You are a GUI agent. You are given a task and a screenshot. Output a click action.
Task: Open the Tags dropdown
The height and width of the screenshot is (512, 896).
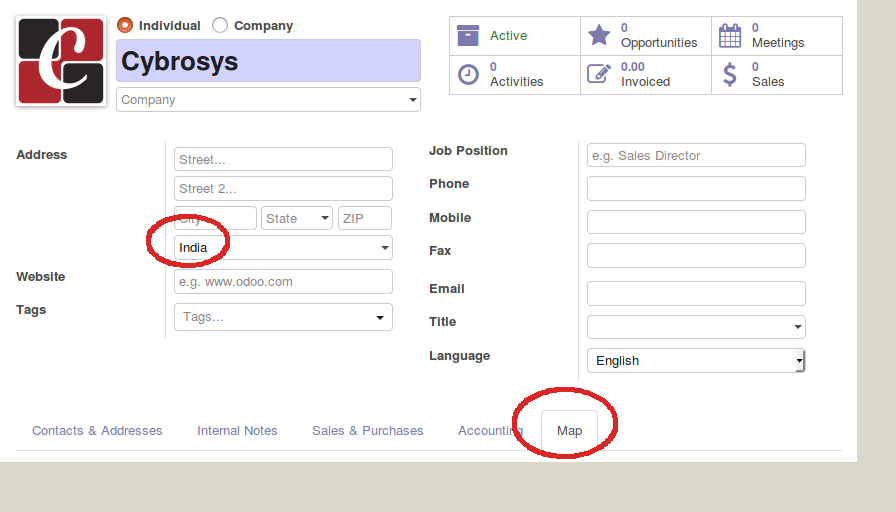pos(283,317)
